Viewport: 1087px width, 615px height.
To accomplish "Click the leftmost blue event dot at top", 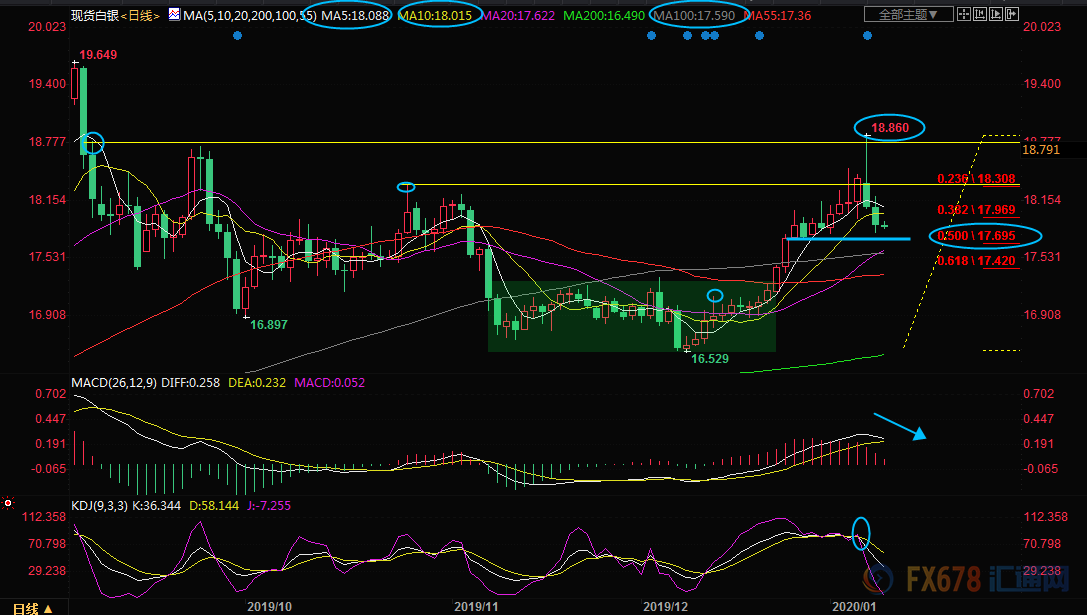I will pyautogui.click(x=236, y=35).
